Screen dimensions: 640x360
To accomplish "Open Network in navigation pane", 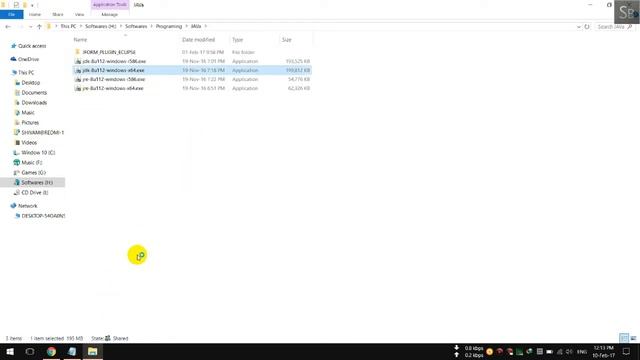I will point(27,206).
